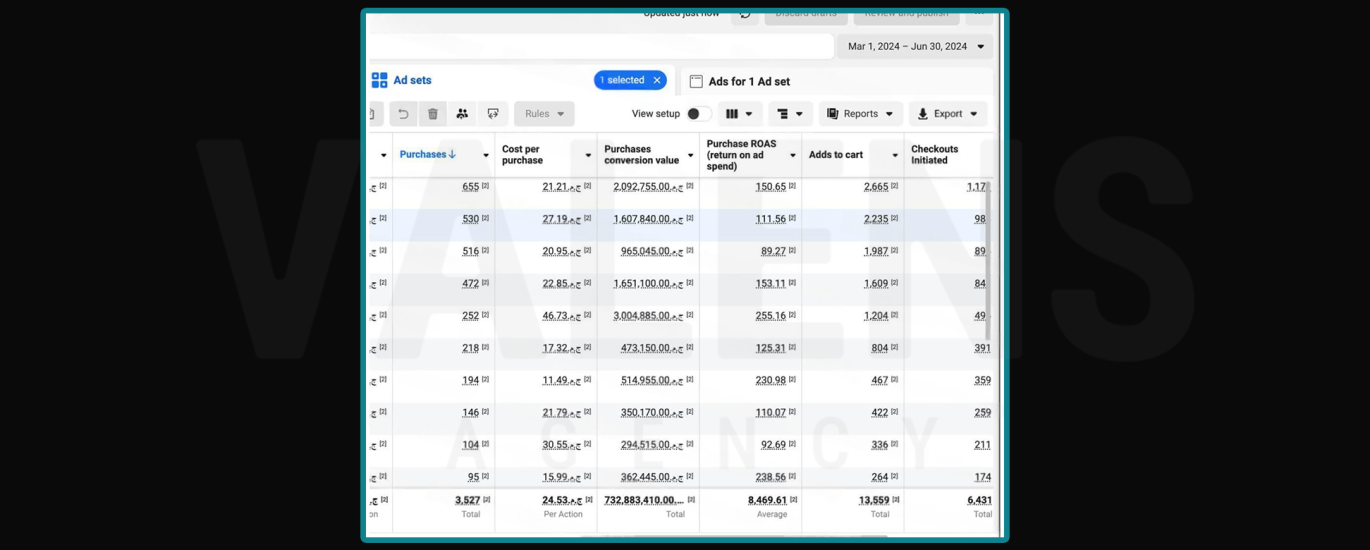Click the purchases value 252
Screen dimensions: 1370x550
pos(470,315)
